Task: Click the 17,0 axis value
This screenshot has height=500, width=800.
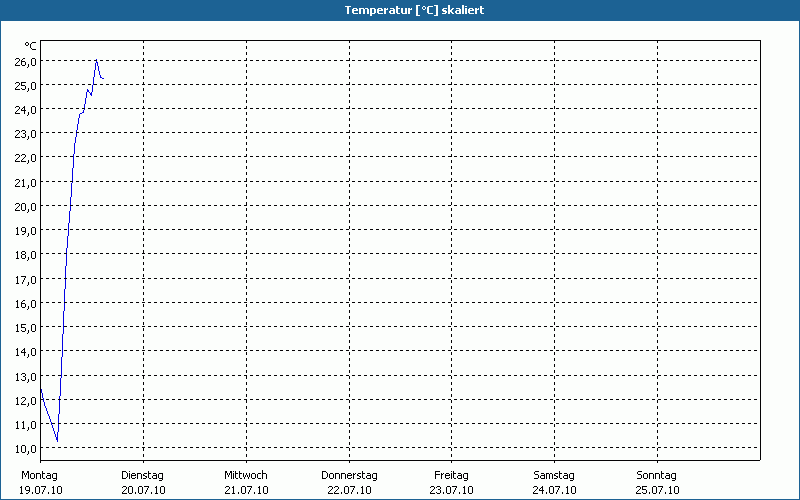Action: 26,280
